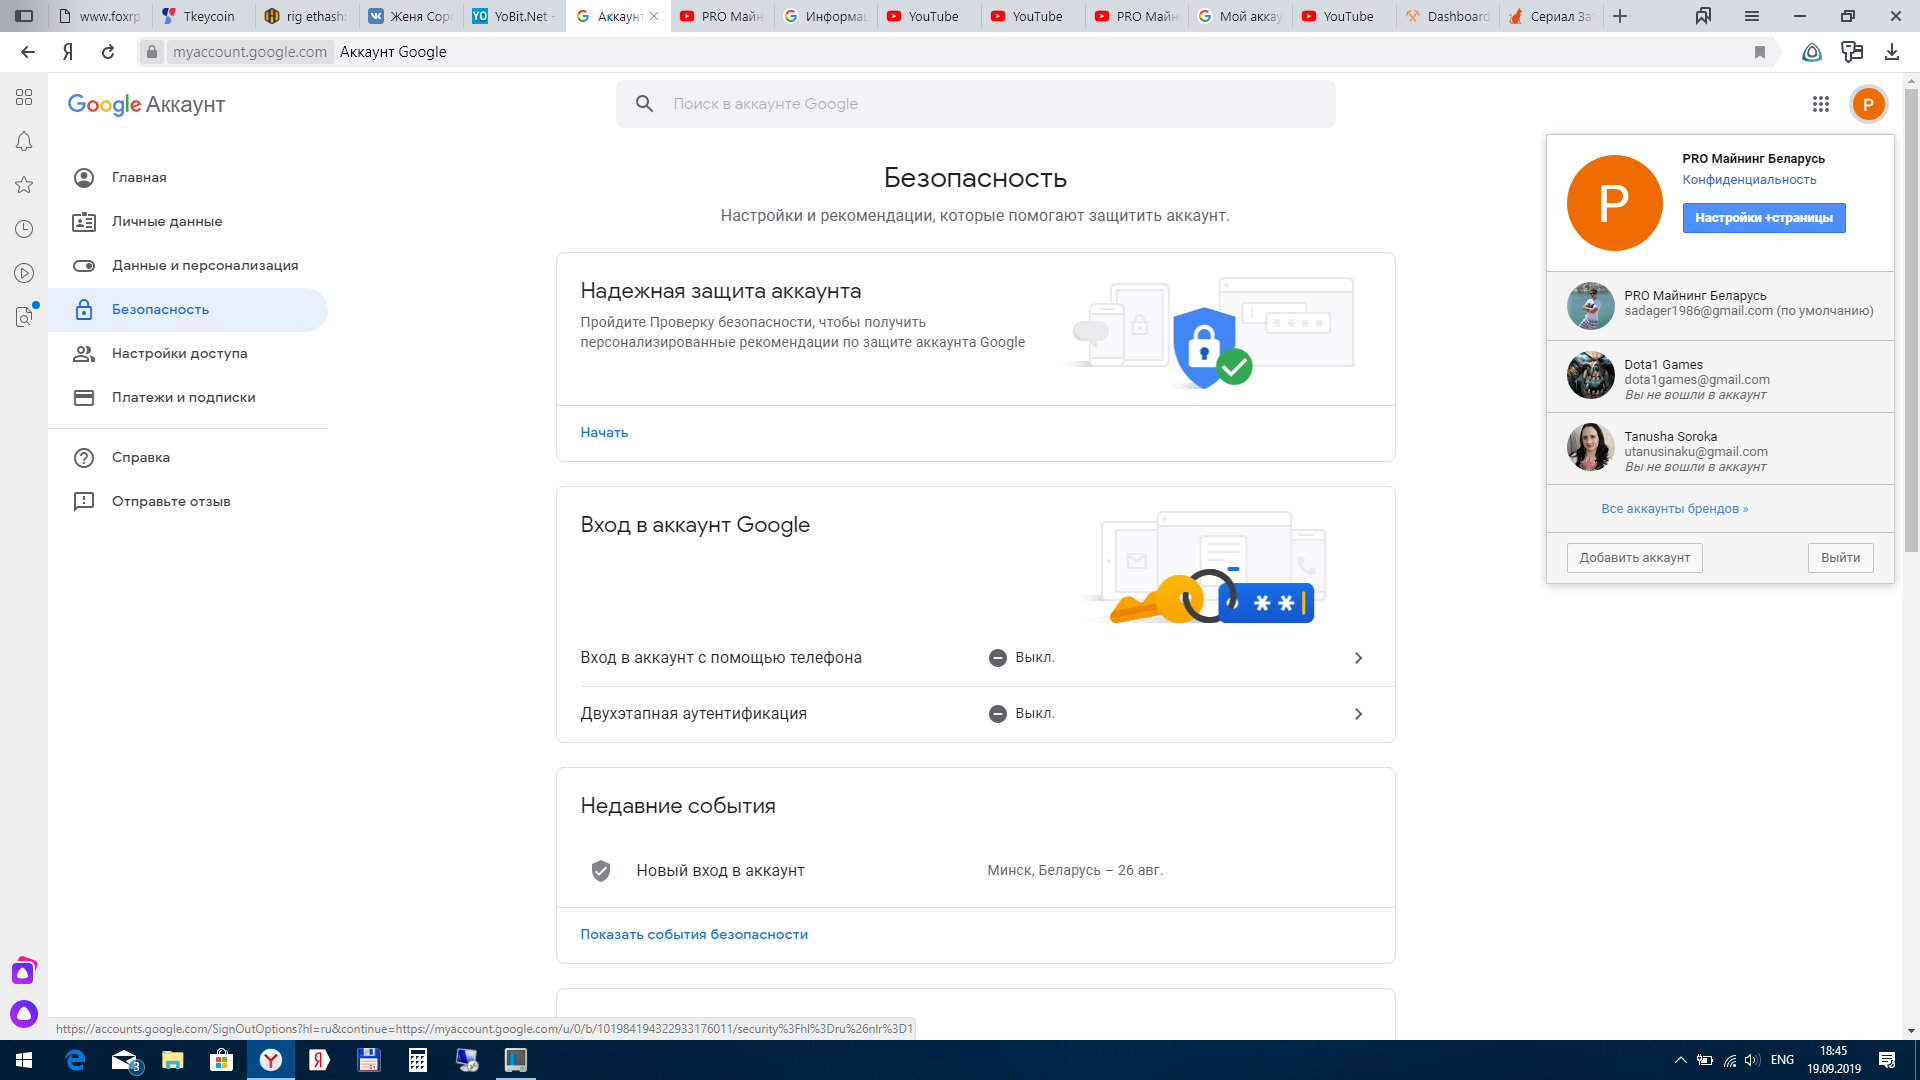The height and width of the screenshot is (1080, 1920).
Task: Expand Вход в аккаунт с помощью телефона row
Action: point(976,658)
